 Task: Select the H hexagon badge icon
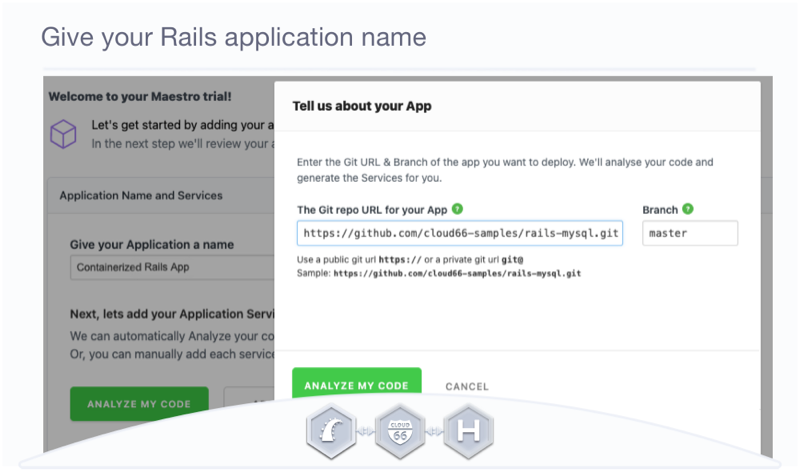pyautogui.click(x=468, y=431)
